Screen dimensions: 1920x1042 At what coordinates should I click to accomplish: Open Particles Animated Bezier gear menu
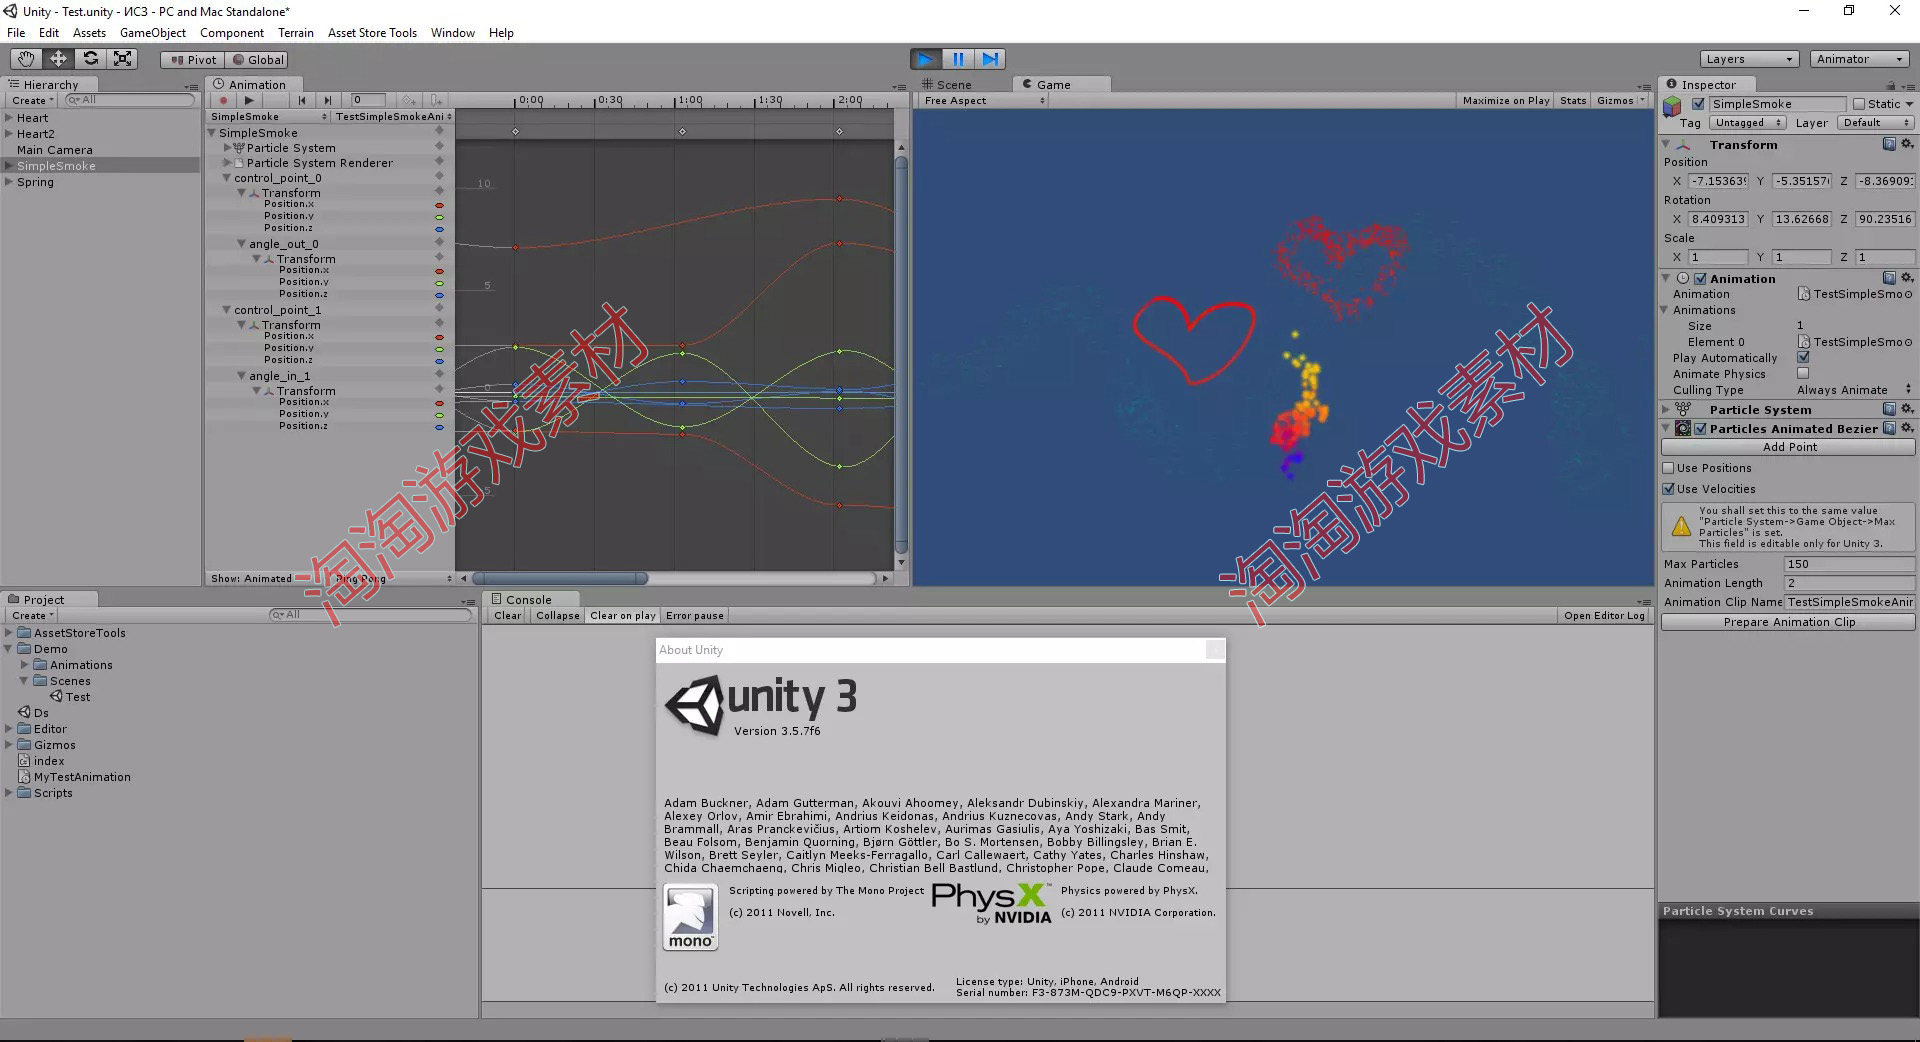pos(1907,428)
